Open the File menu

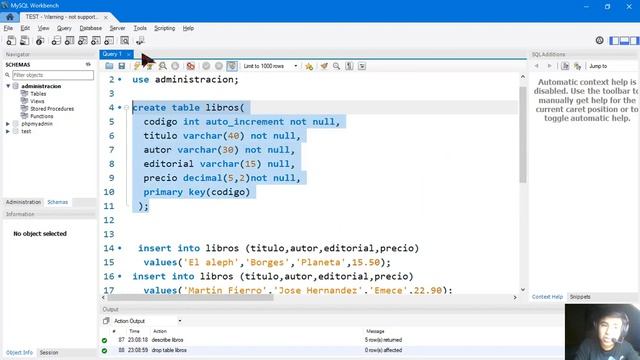point(8,28)
